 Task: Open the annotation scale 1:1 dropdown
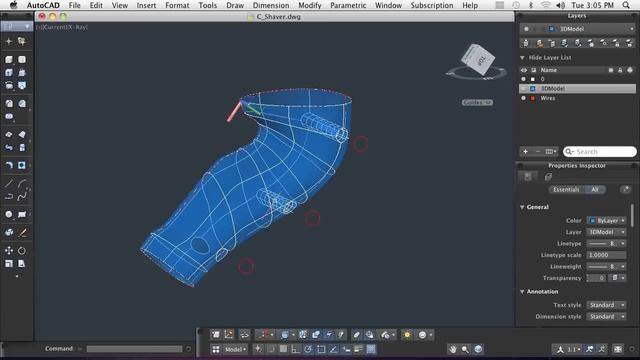pyautogui.click(x=574, y=349)
